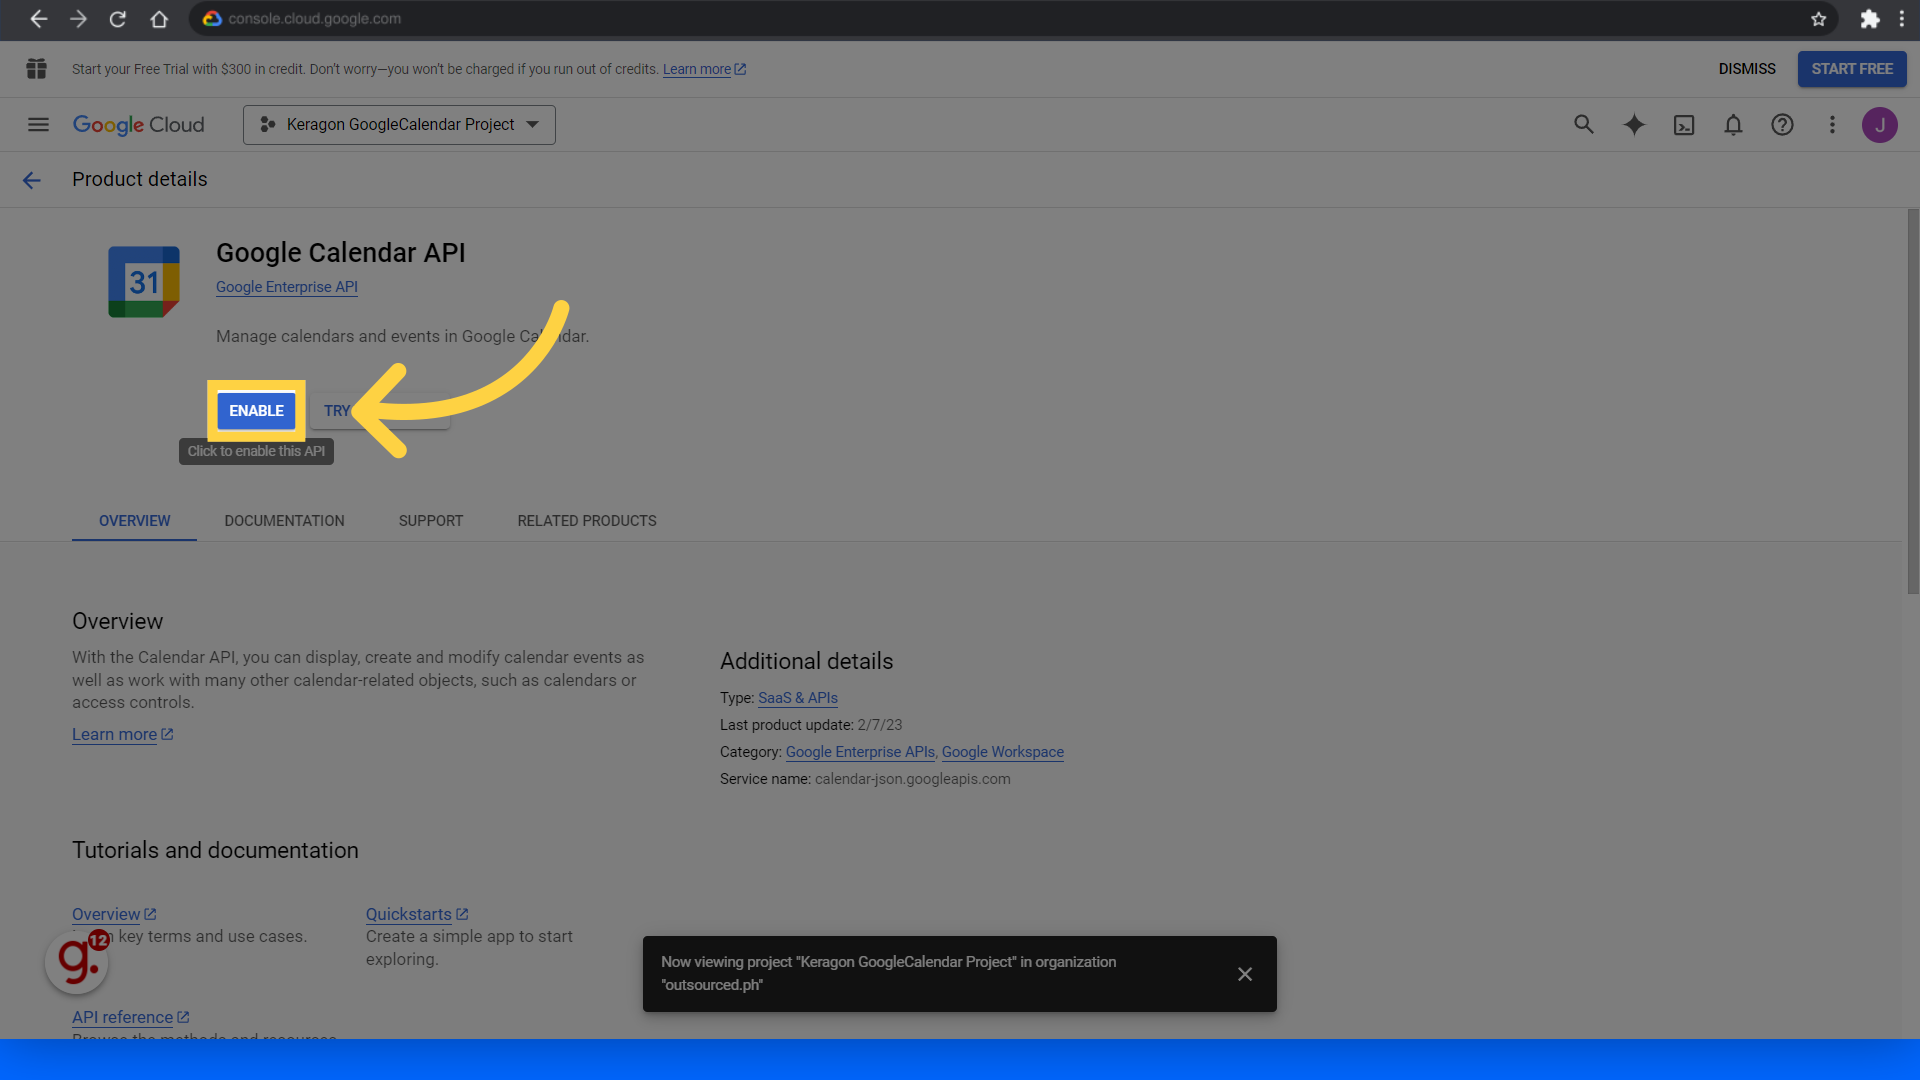
Task: Switch to the Documentation tab
Action: pyautogui.click(x=284, y=521)
